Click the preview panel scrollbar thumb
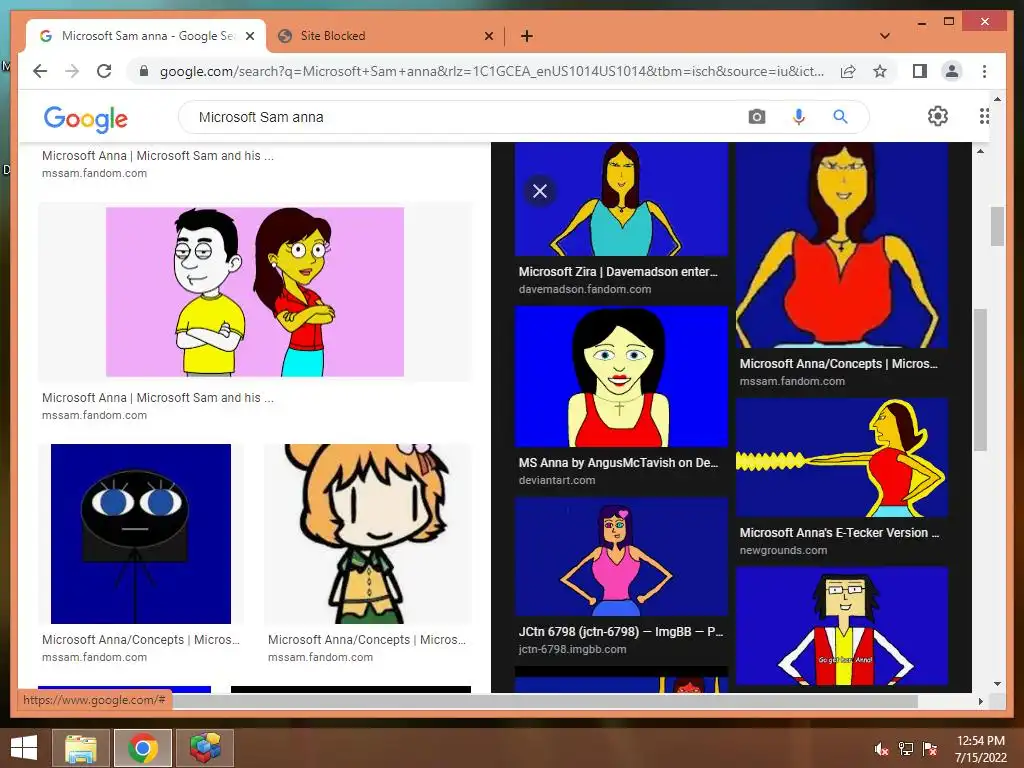 980,379
